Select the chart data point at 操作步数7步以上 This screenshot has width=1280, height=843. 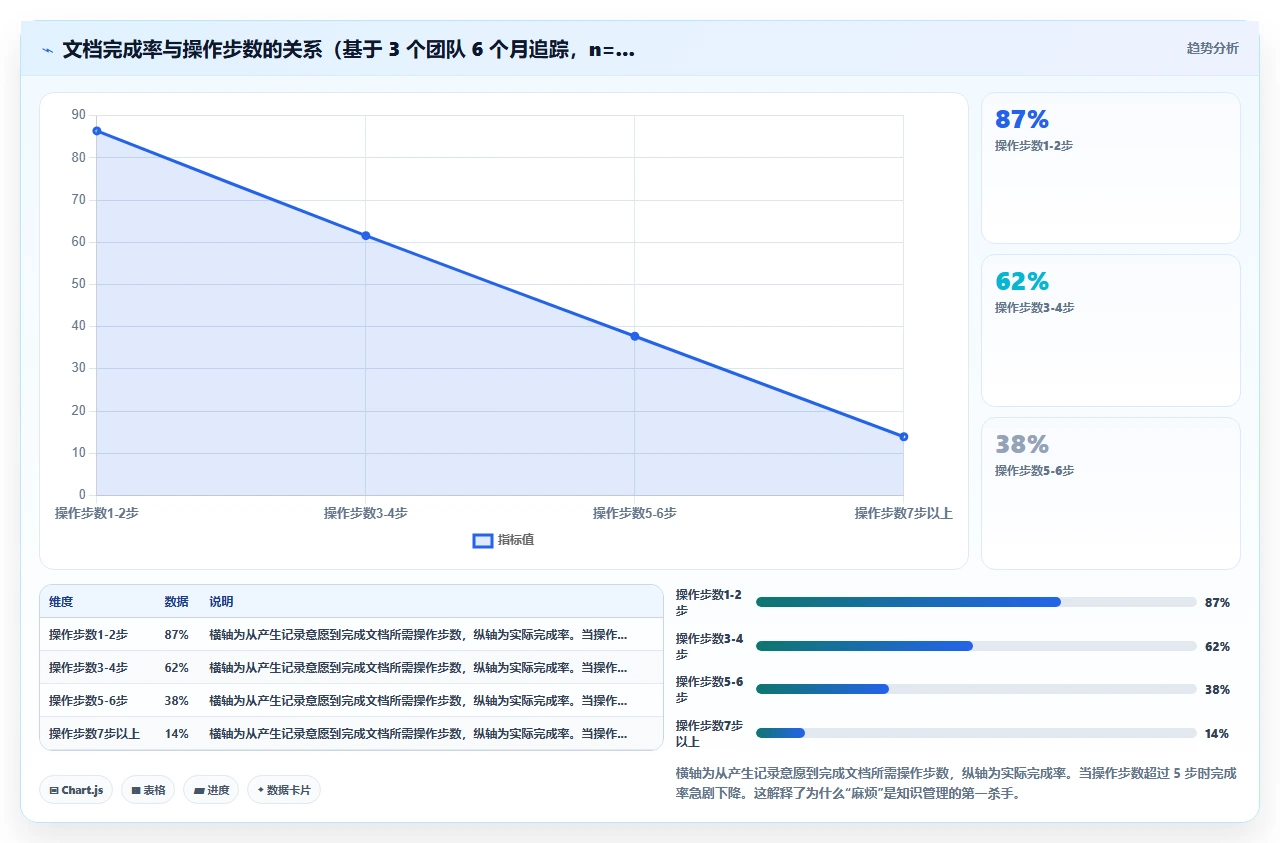coord(903,437)
